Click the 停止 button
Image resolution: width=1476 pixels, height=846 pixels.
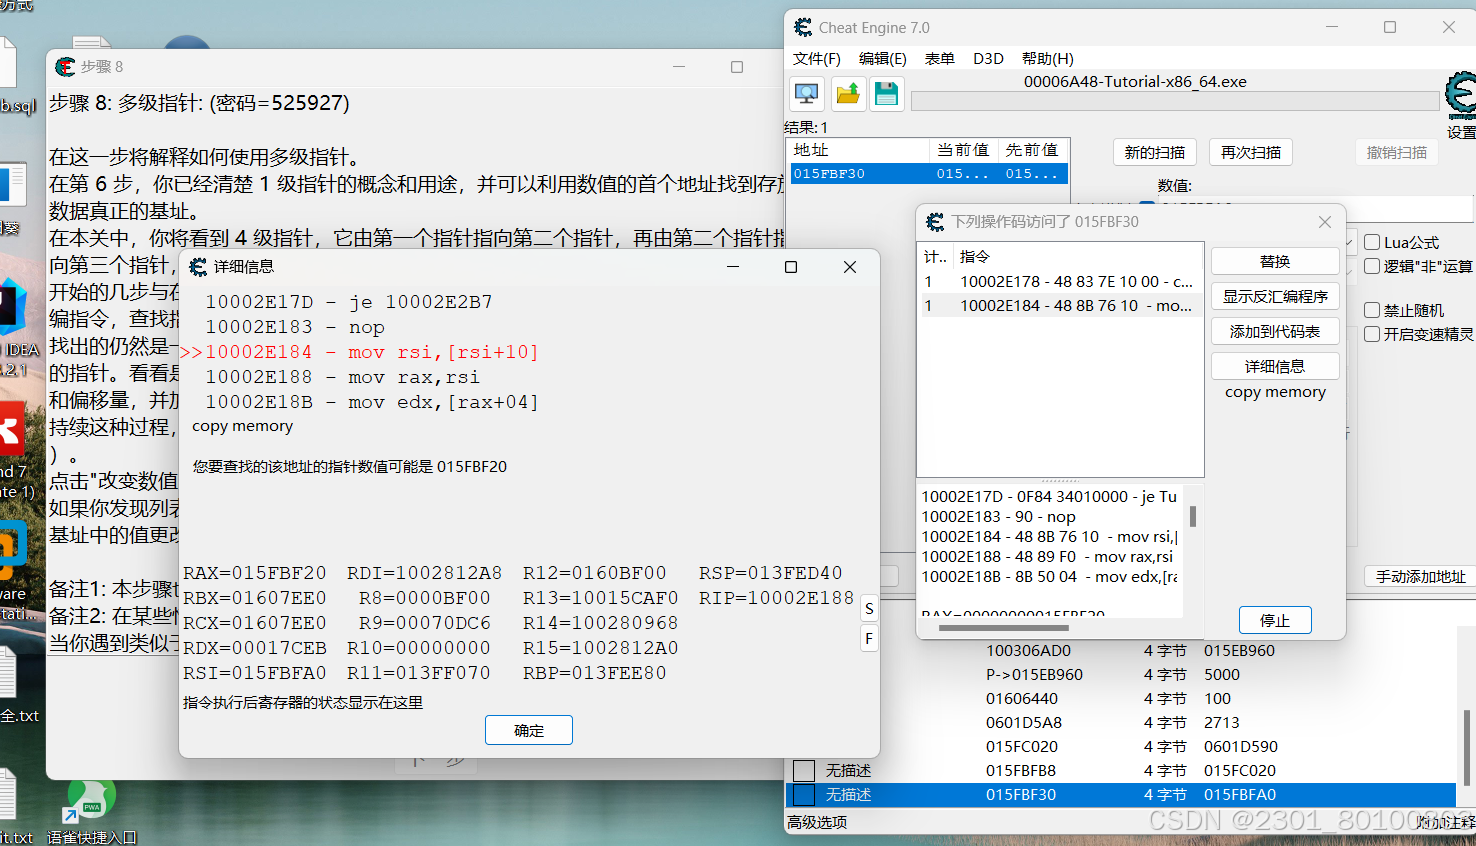(x=1275, y=620)
